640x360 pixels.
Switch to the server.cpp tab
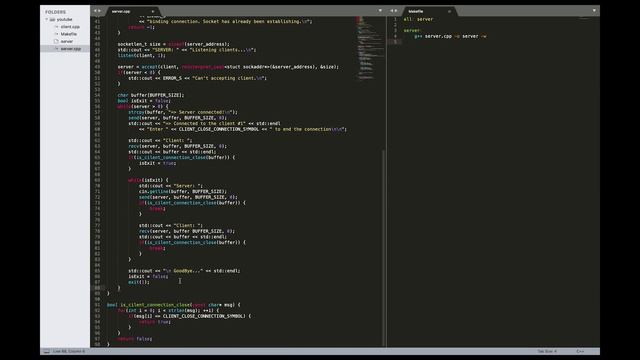coord(121,11)
